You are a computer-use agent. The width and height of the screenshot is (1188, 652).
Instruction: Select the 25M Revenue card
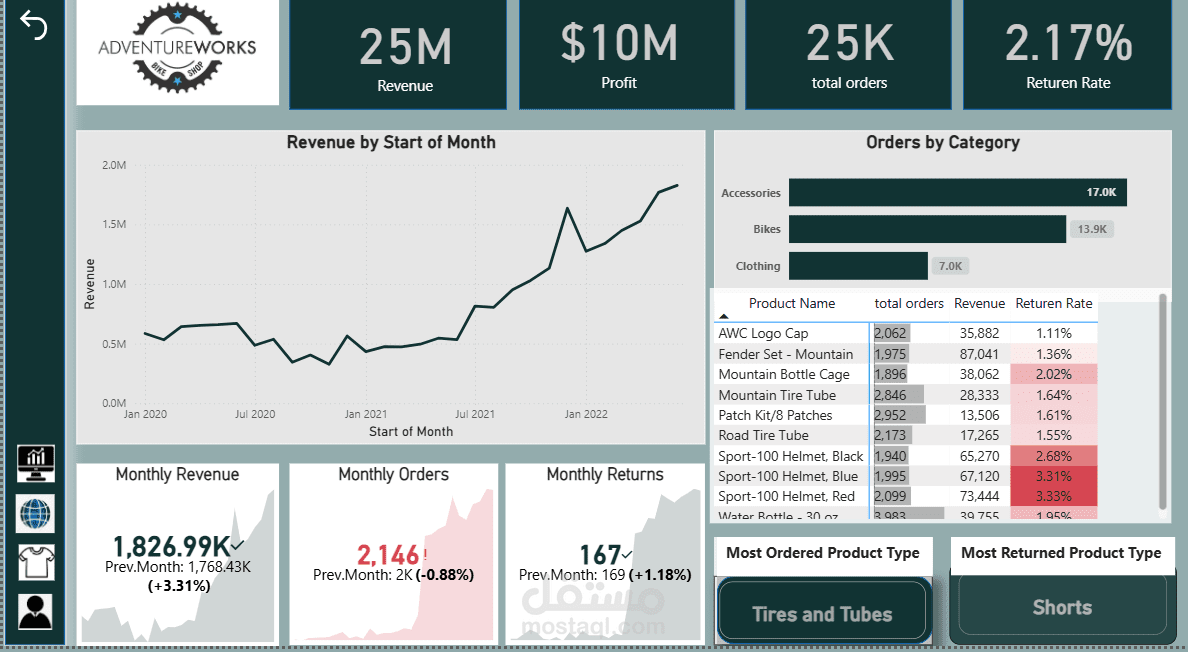[398, 55]
